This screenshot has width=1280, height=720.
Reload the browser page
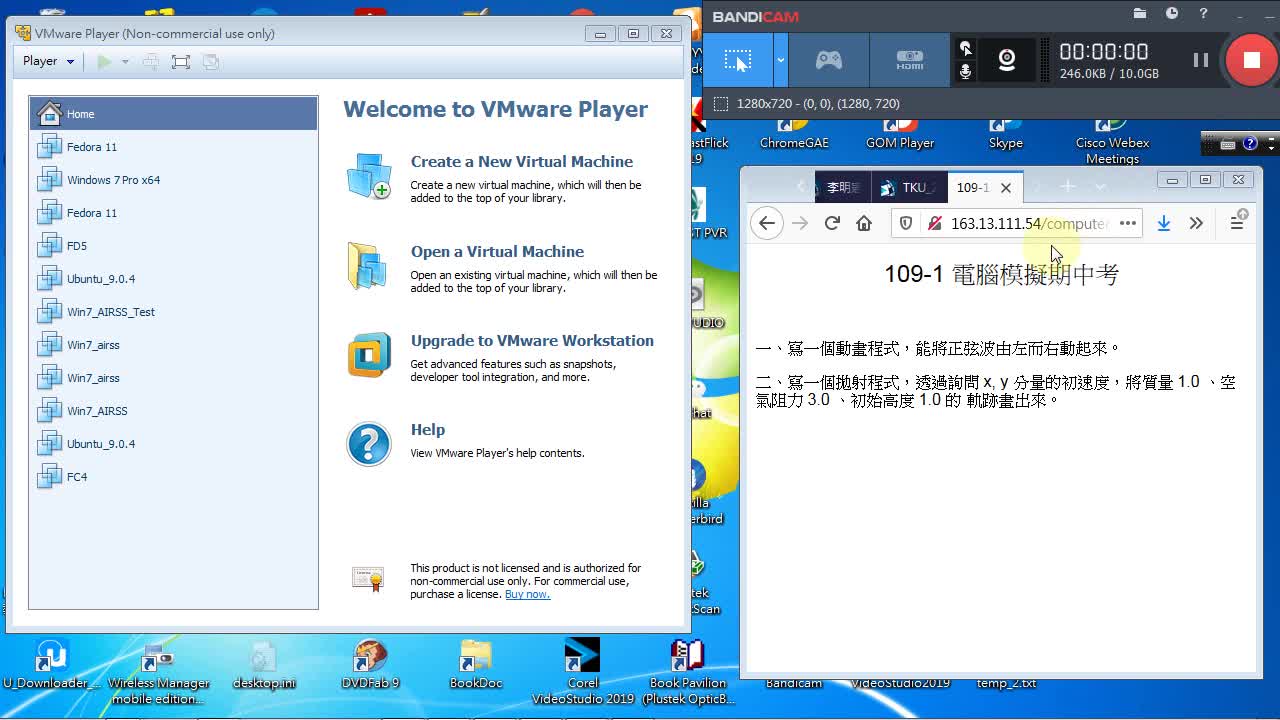pos(832,223)
